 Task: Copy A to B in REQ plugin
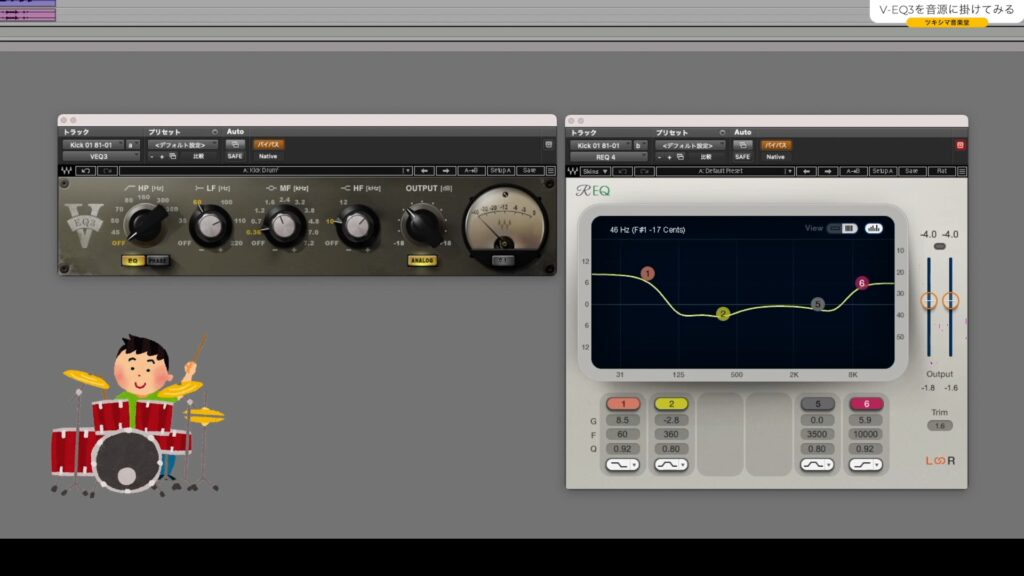[853, 171]
